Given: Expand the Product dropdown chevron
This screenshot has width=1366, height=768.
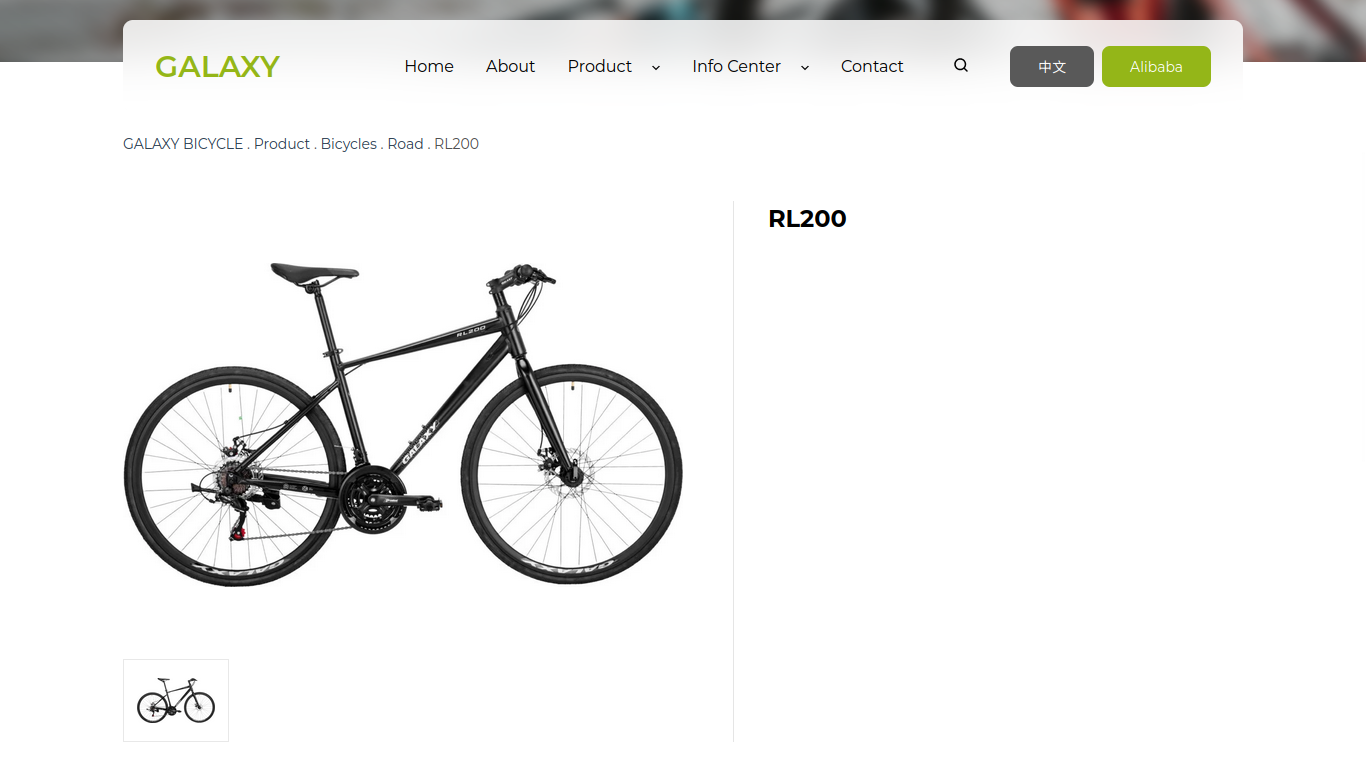Looking at the screenshot, I should tap(656, 67).
